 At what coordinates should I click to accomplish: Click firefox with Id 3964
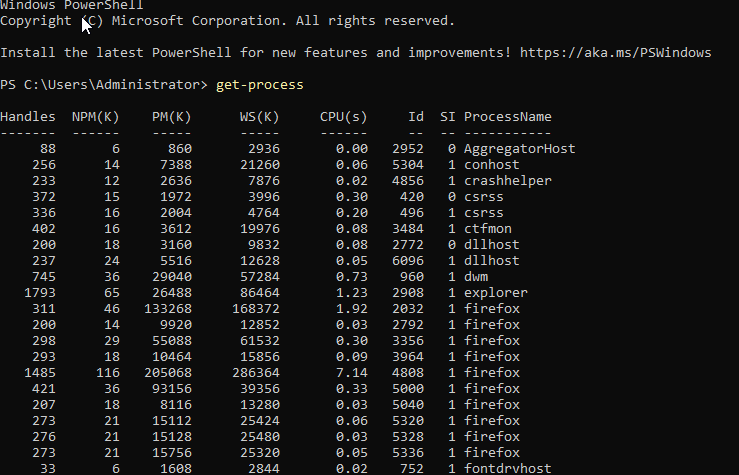(x=492, y=357)
